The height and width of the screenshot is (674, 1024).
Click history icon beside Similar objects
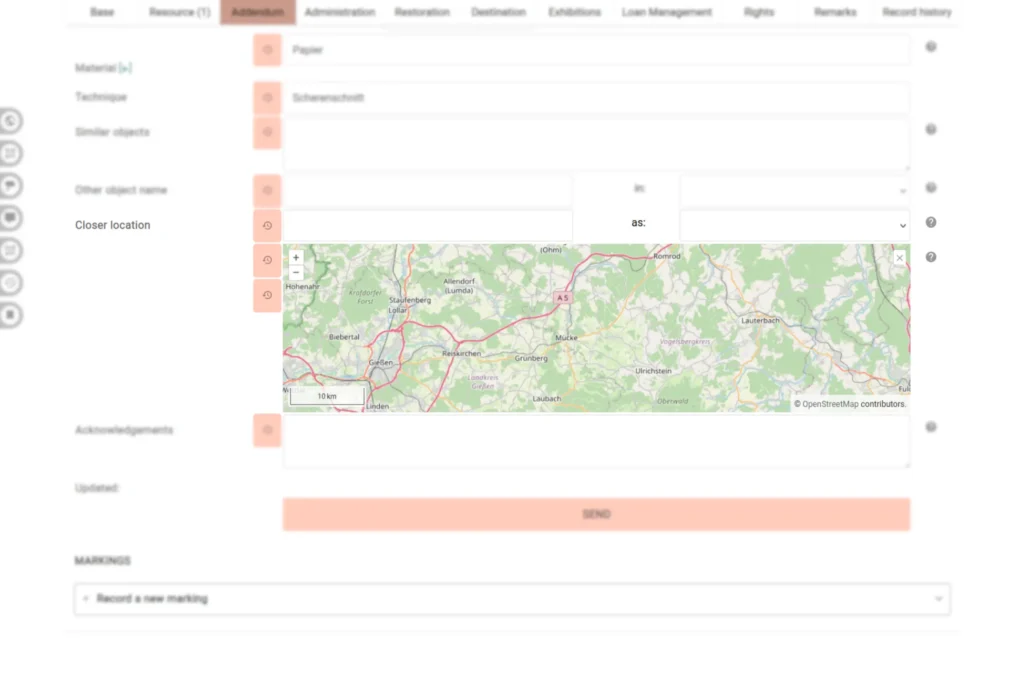coord(267,133)
